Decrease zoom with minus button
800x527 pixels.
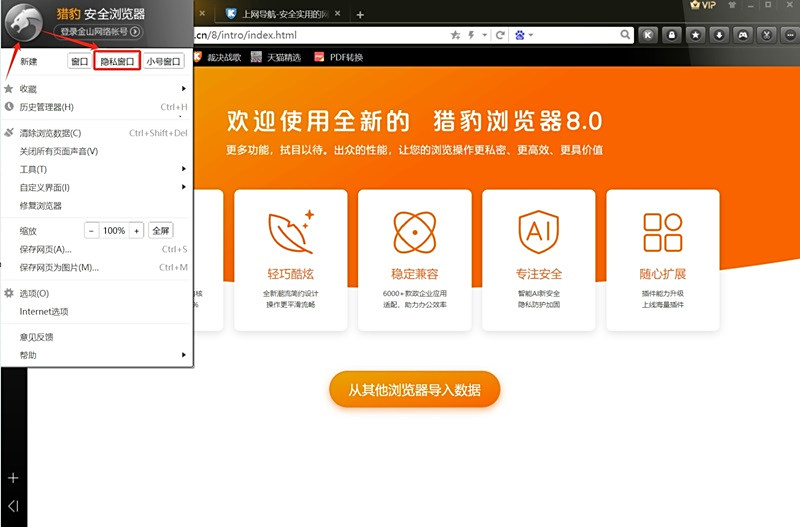91,231
